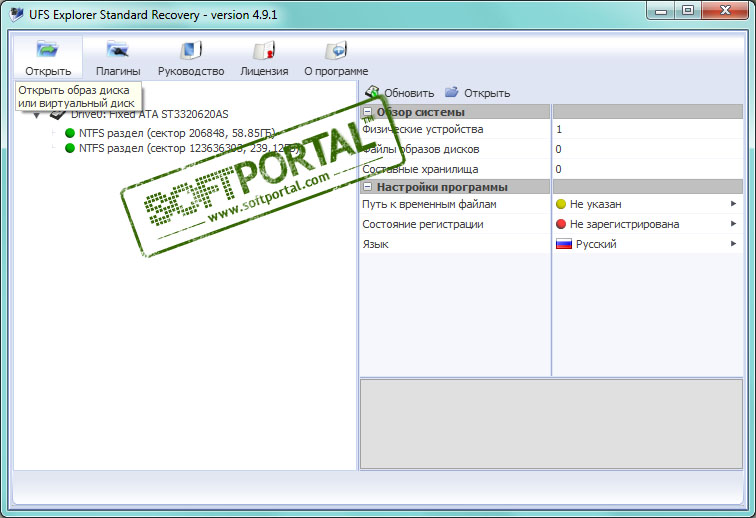
Task: Click the Составные хранилища row label
Action: click(x=420, y=169)
